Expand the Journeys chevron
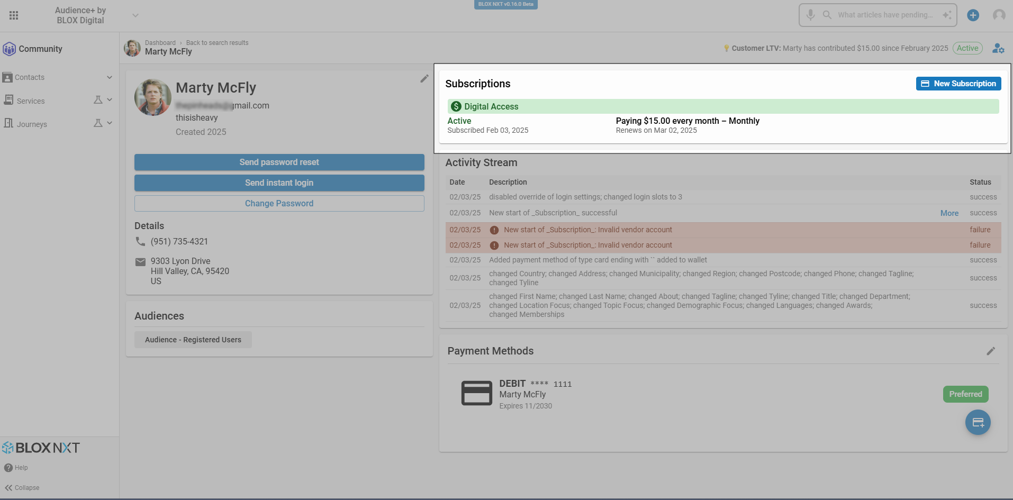1013x500 pixels. pyautogui.click(x=109, y=123)
